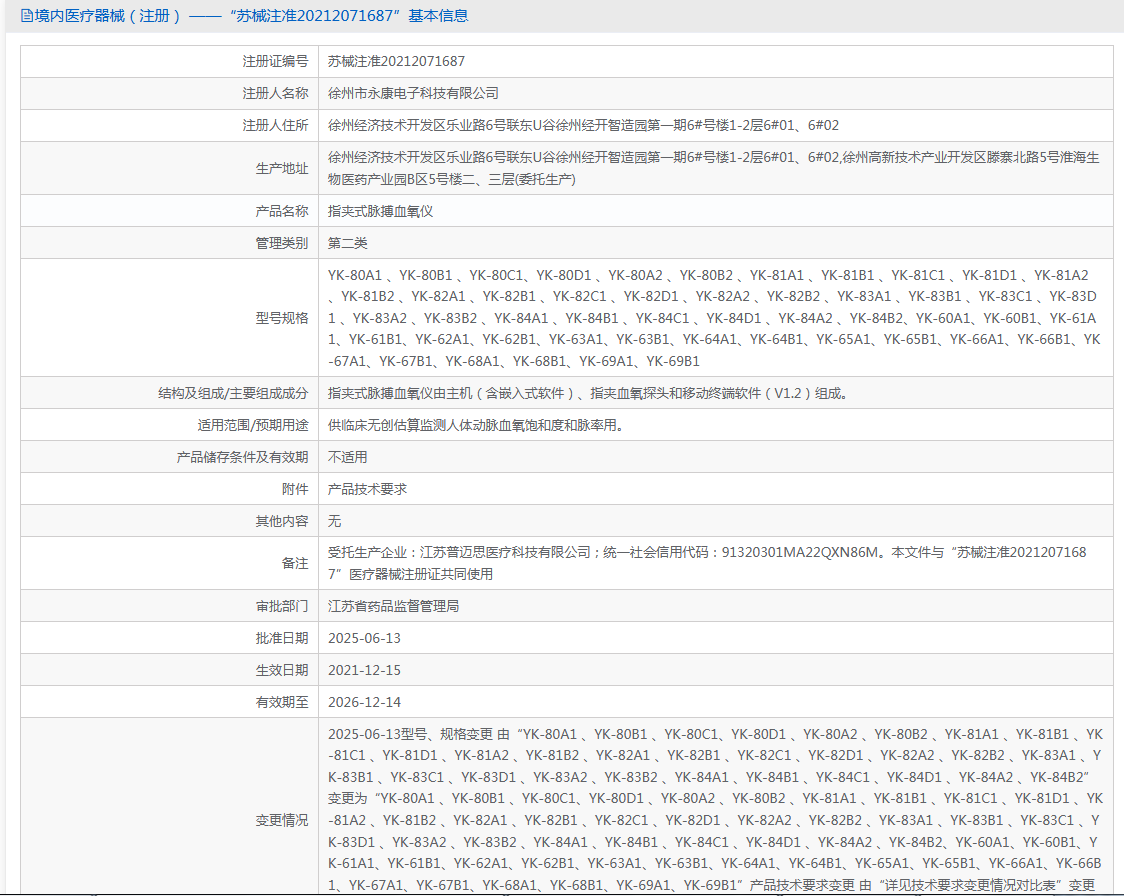Click the 附件 label

click(295, 489)
